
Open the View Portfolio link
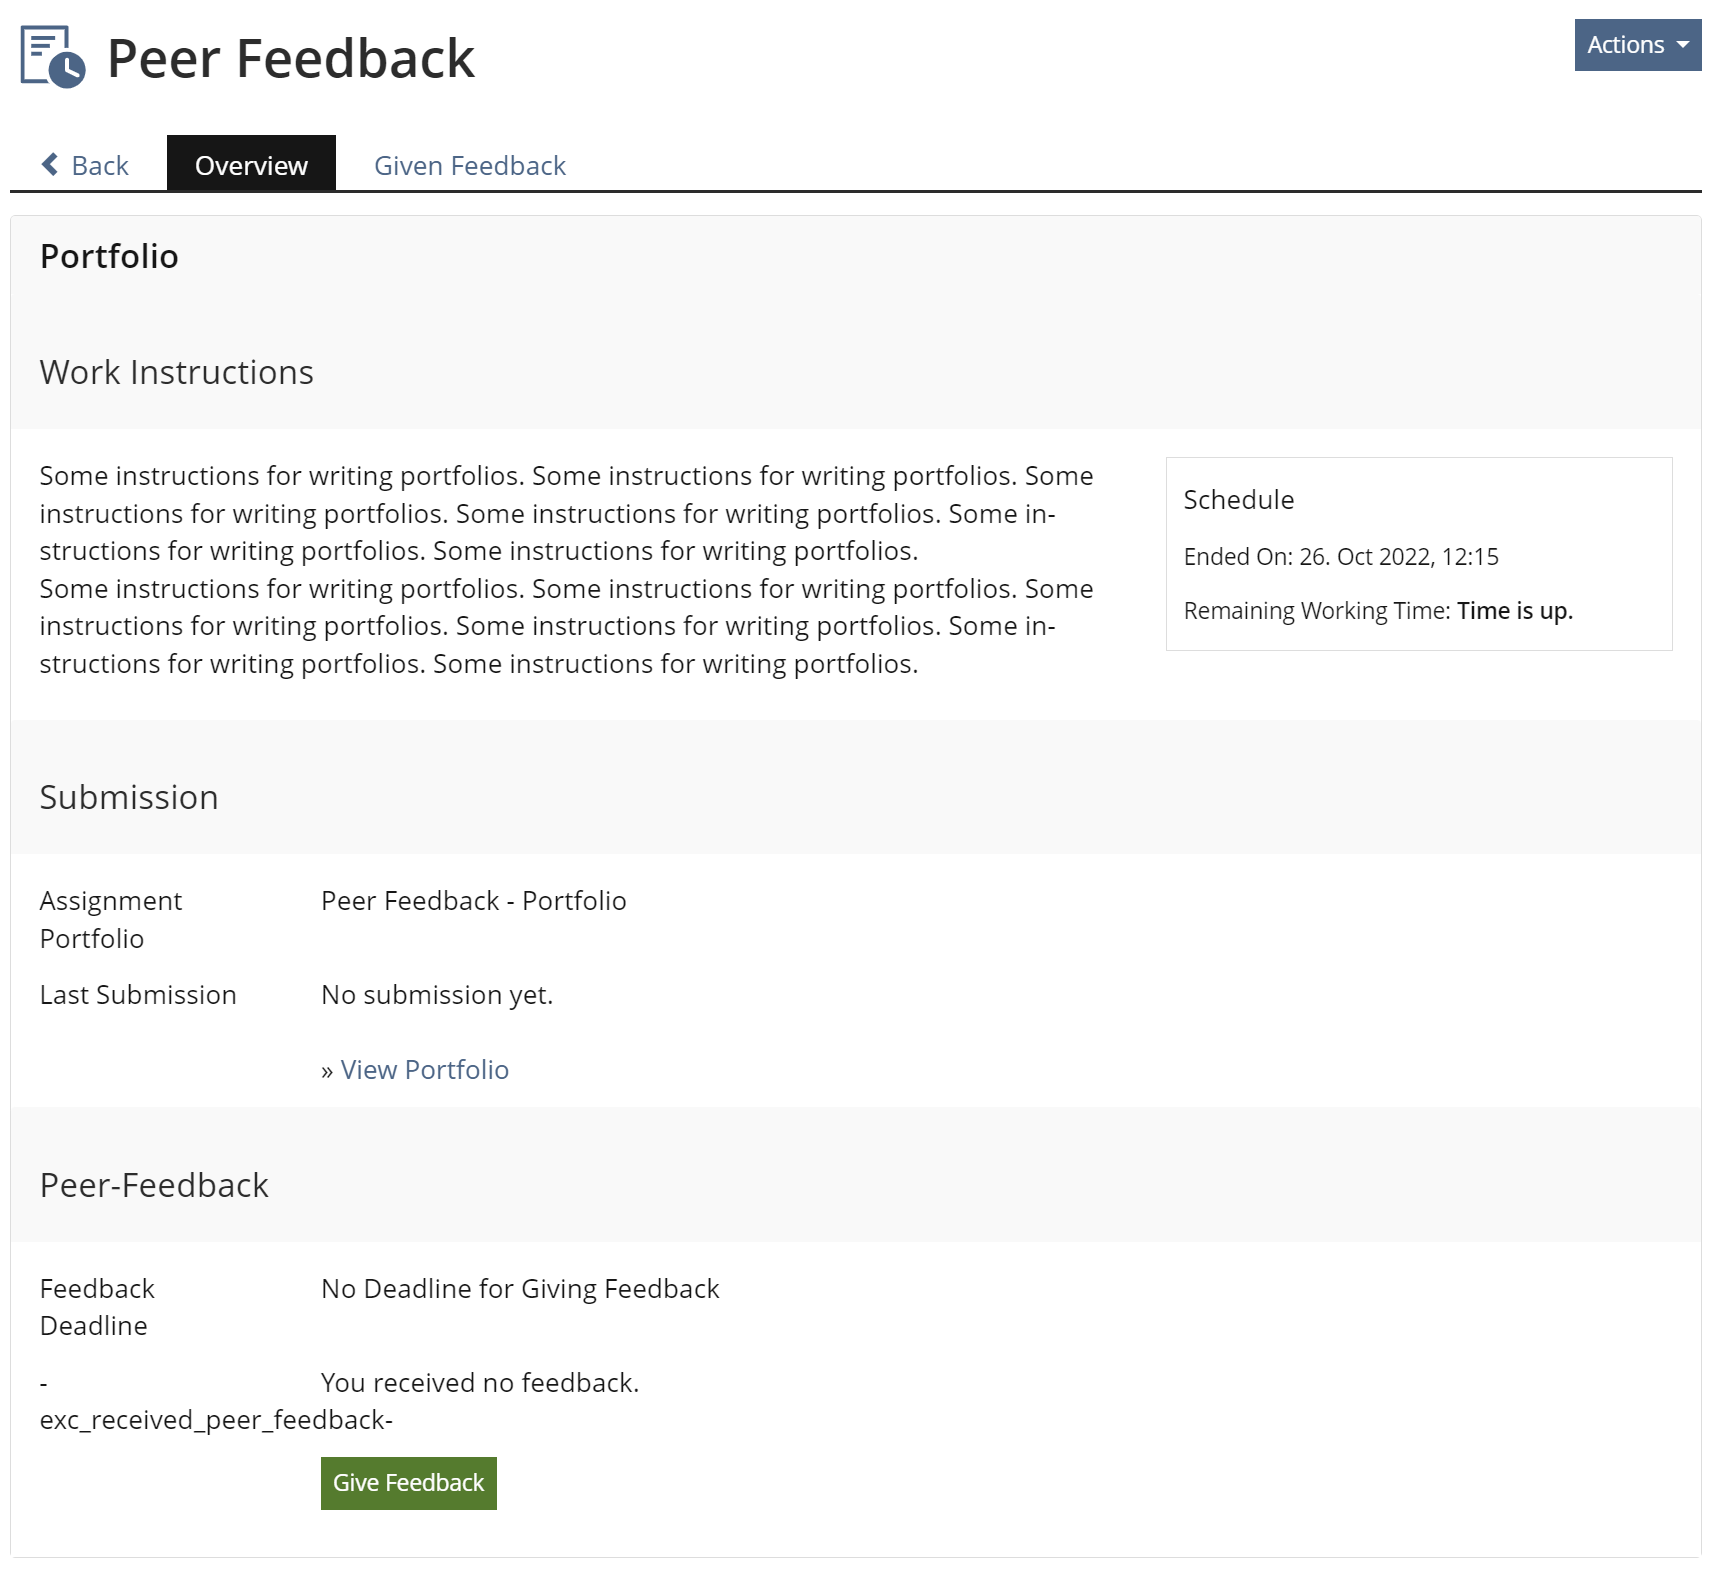pos(424,1070)
